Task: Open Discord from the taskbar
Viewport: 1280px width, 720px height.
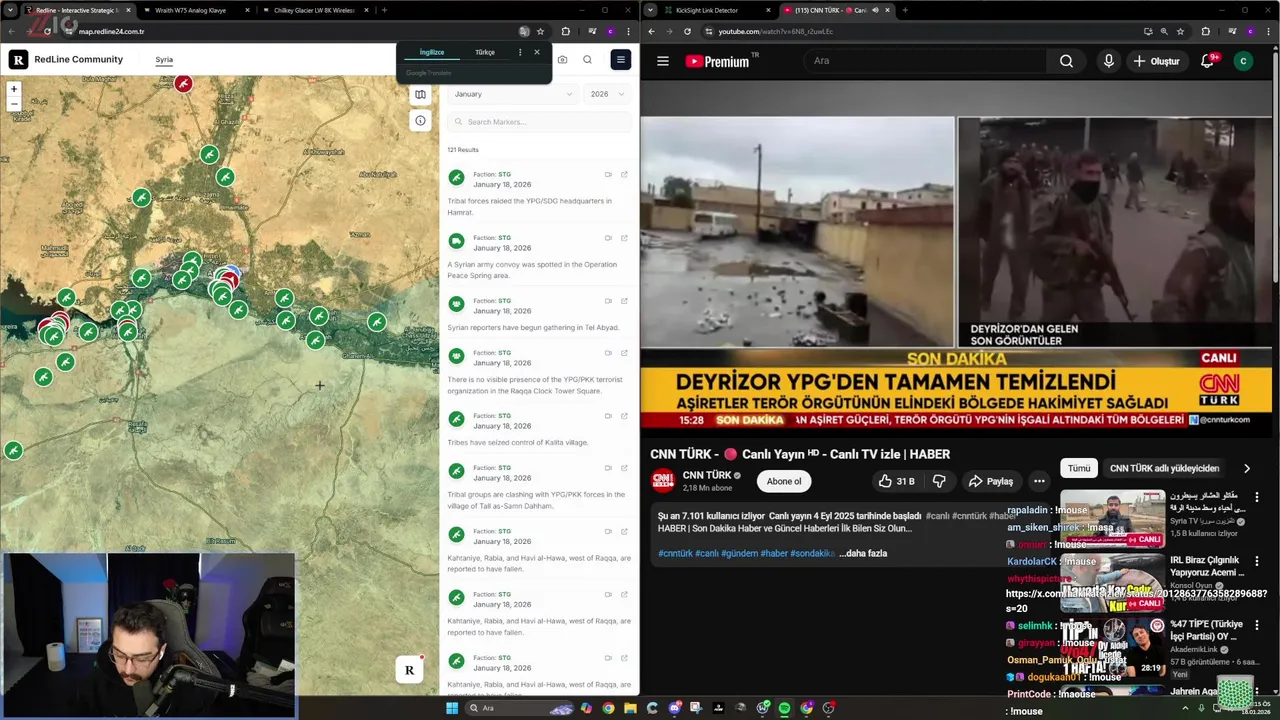Action: tap(675, 708)
